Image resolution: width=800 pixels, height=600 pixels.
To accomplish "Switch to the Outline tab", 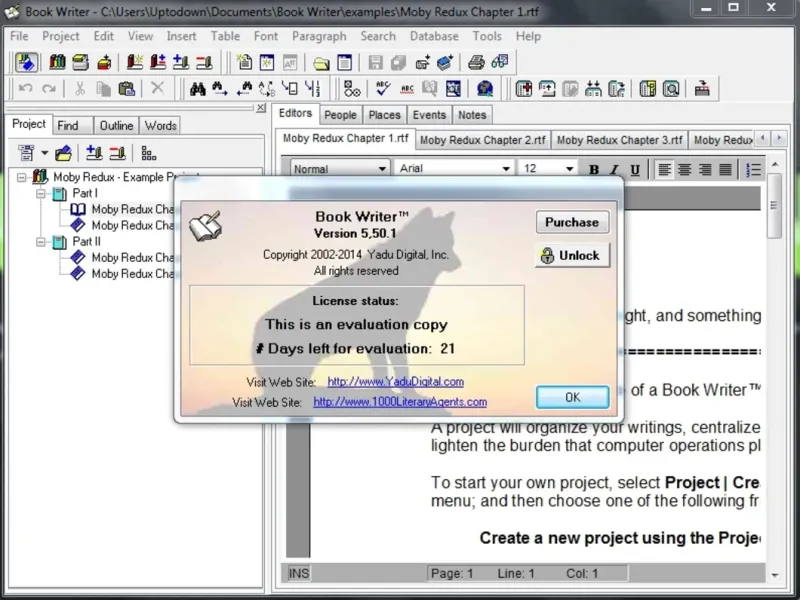I will pos(116,126).
